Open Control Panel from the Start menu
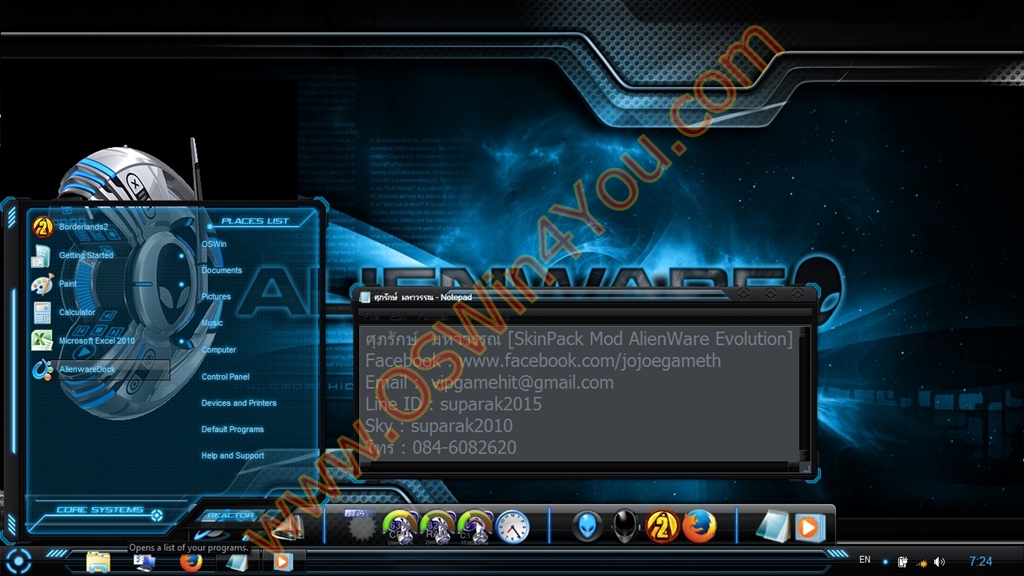Screen dimensions: 1024x576 (x=225, y=377)
